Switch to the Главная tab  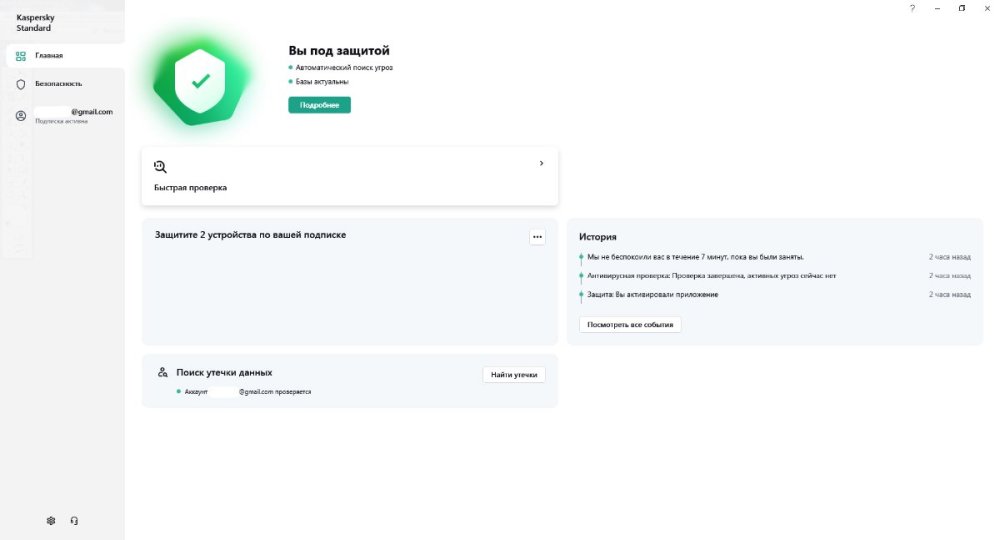pyautogui.click(x=49, y=56)
